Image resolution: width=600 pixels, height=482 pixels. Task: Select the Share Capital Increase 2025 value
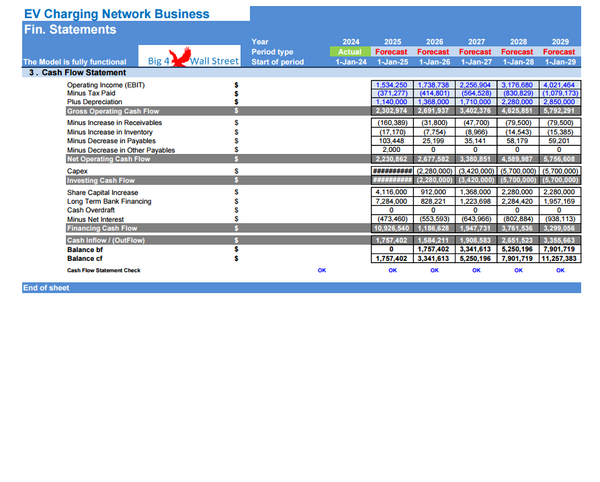pyautogui.click(x=392, y=191)
